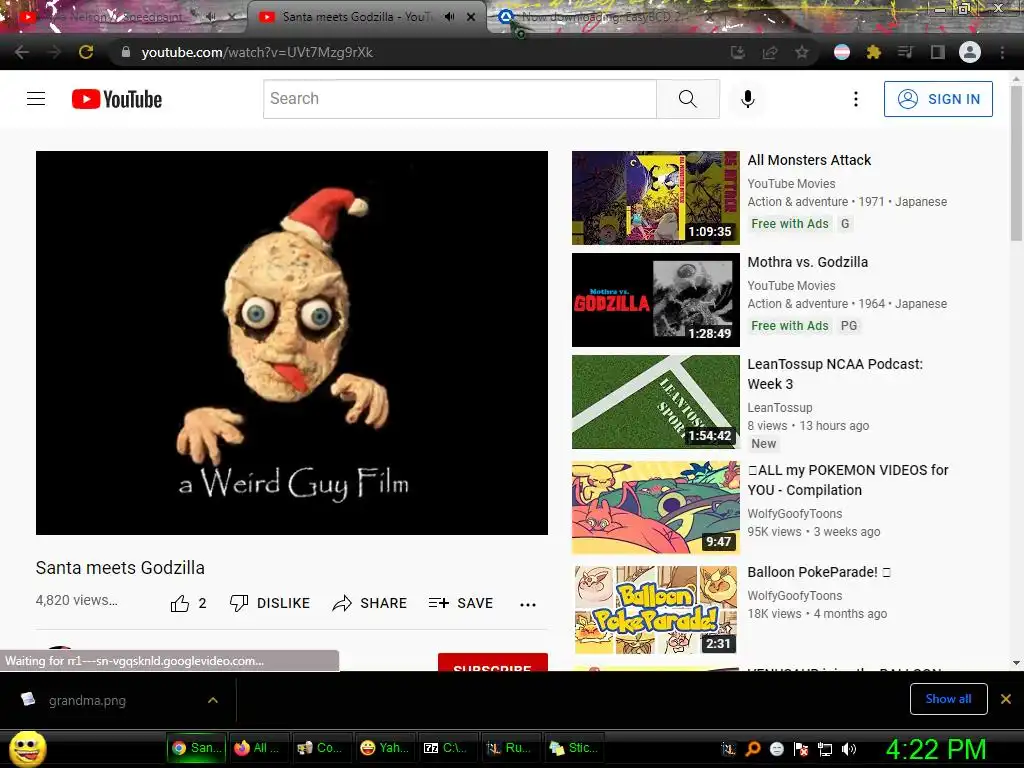Open the SHARE dialog
1024x768 pixels.
click(370, 603)
